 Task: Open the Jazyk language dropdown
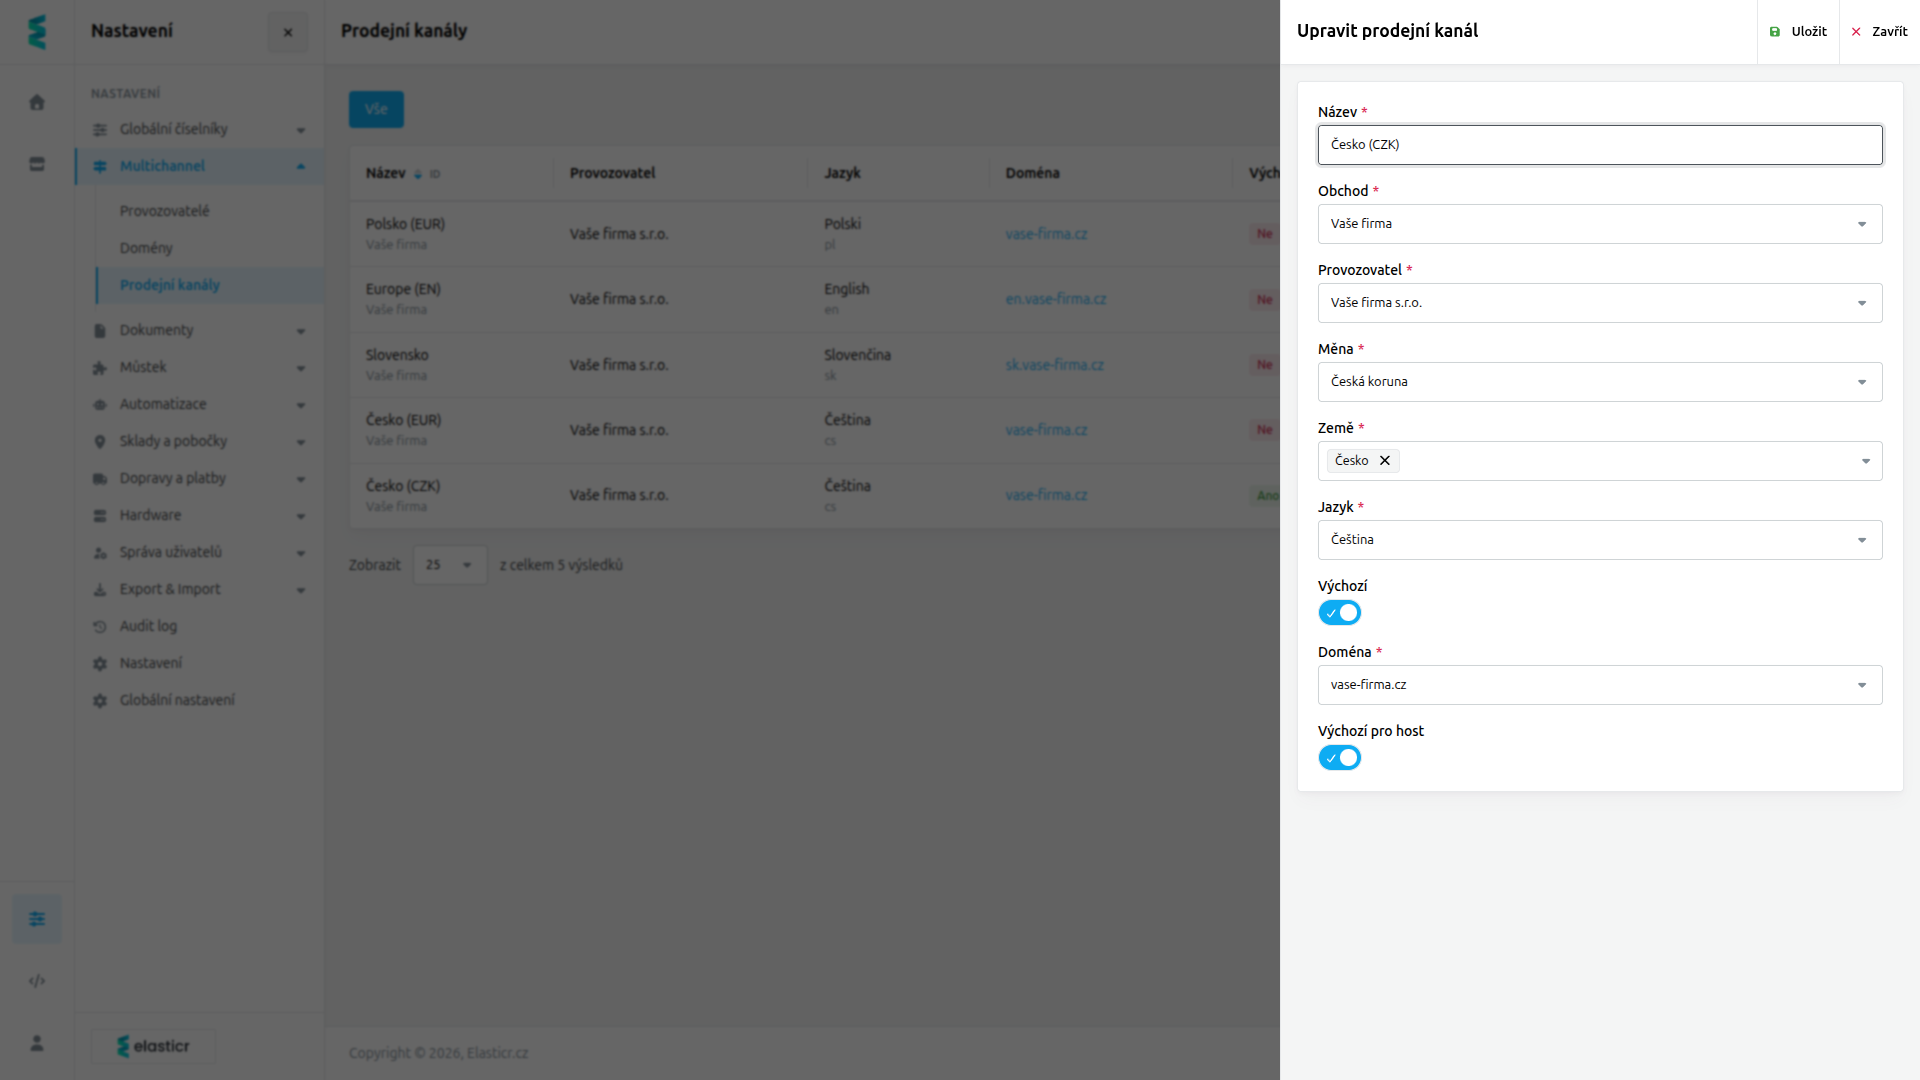(1600, 540)
